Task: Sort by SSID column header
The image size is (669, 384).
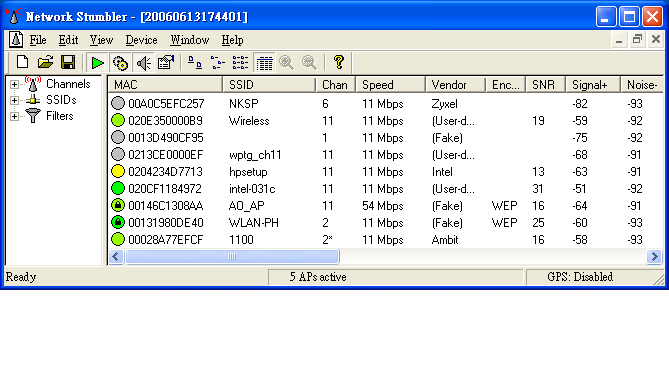Action: click(x=269, y=84)
